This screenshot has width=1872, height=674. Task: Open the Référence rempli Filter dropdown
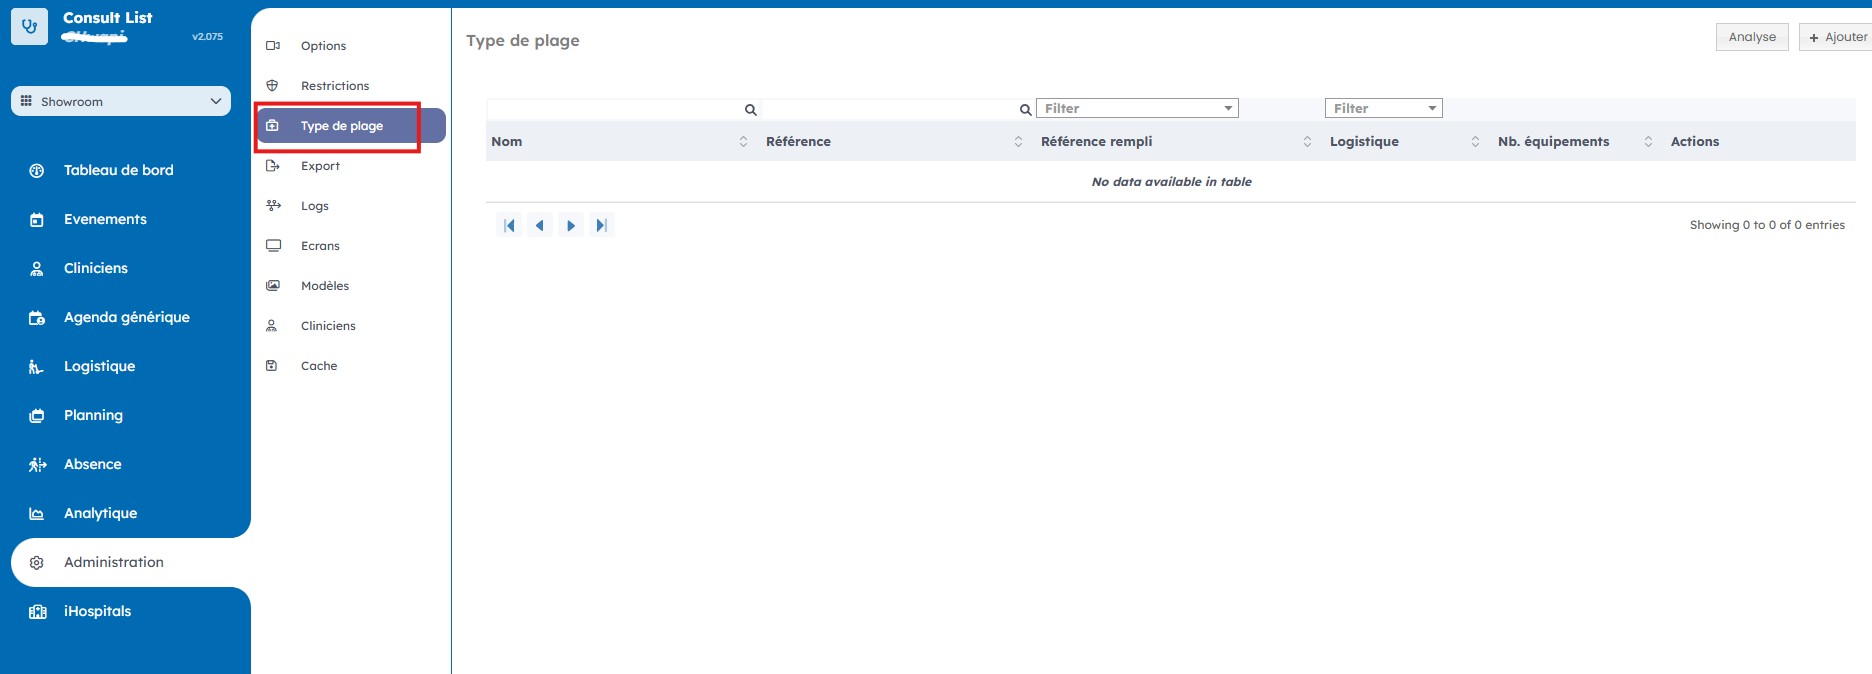[x=1137, y=108]
